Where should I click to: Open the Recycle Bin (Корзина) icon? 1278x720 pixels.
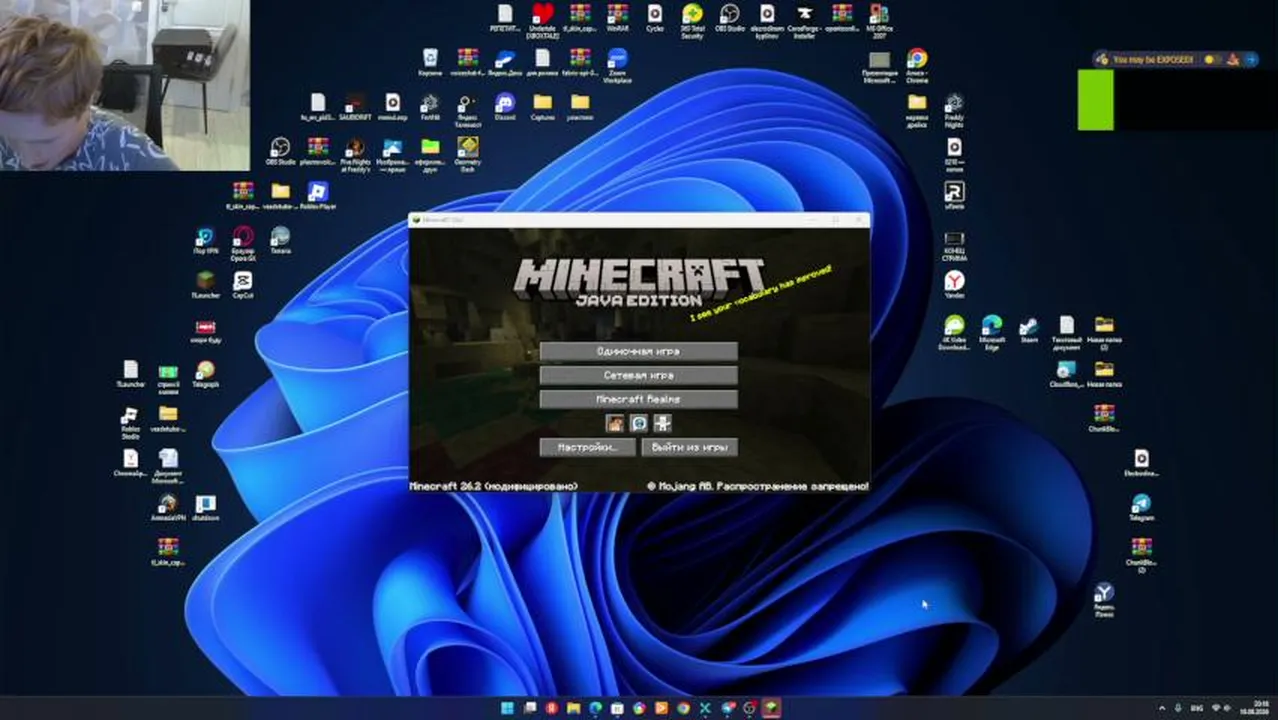(x=430, y=63)
